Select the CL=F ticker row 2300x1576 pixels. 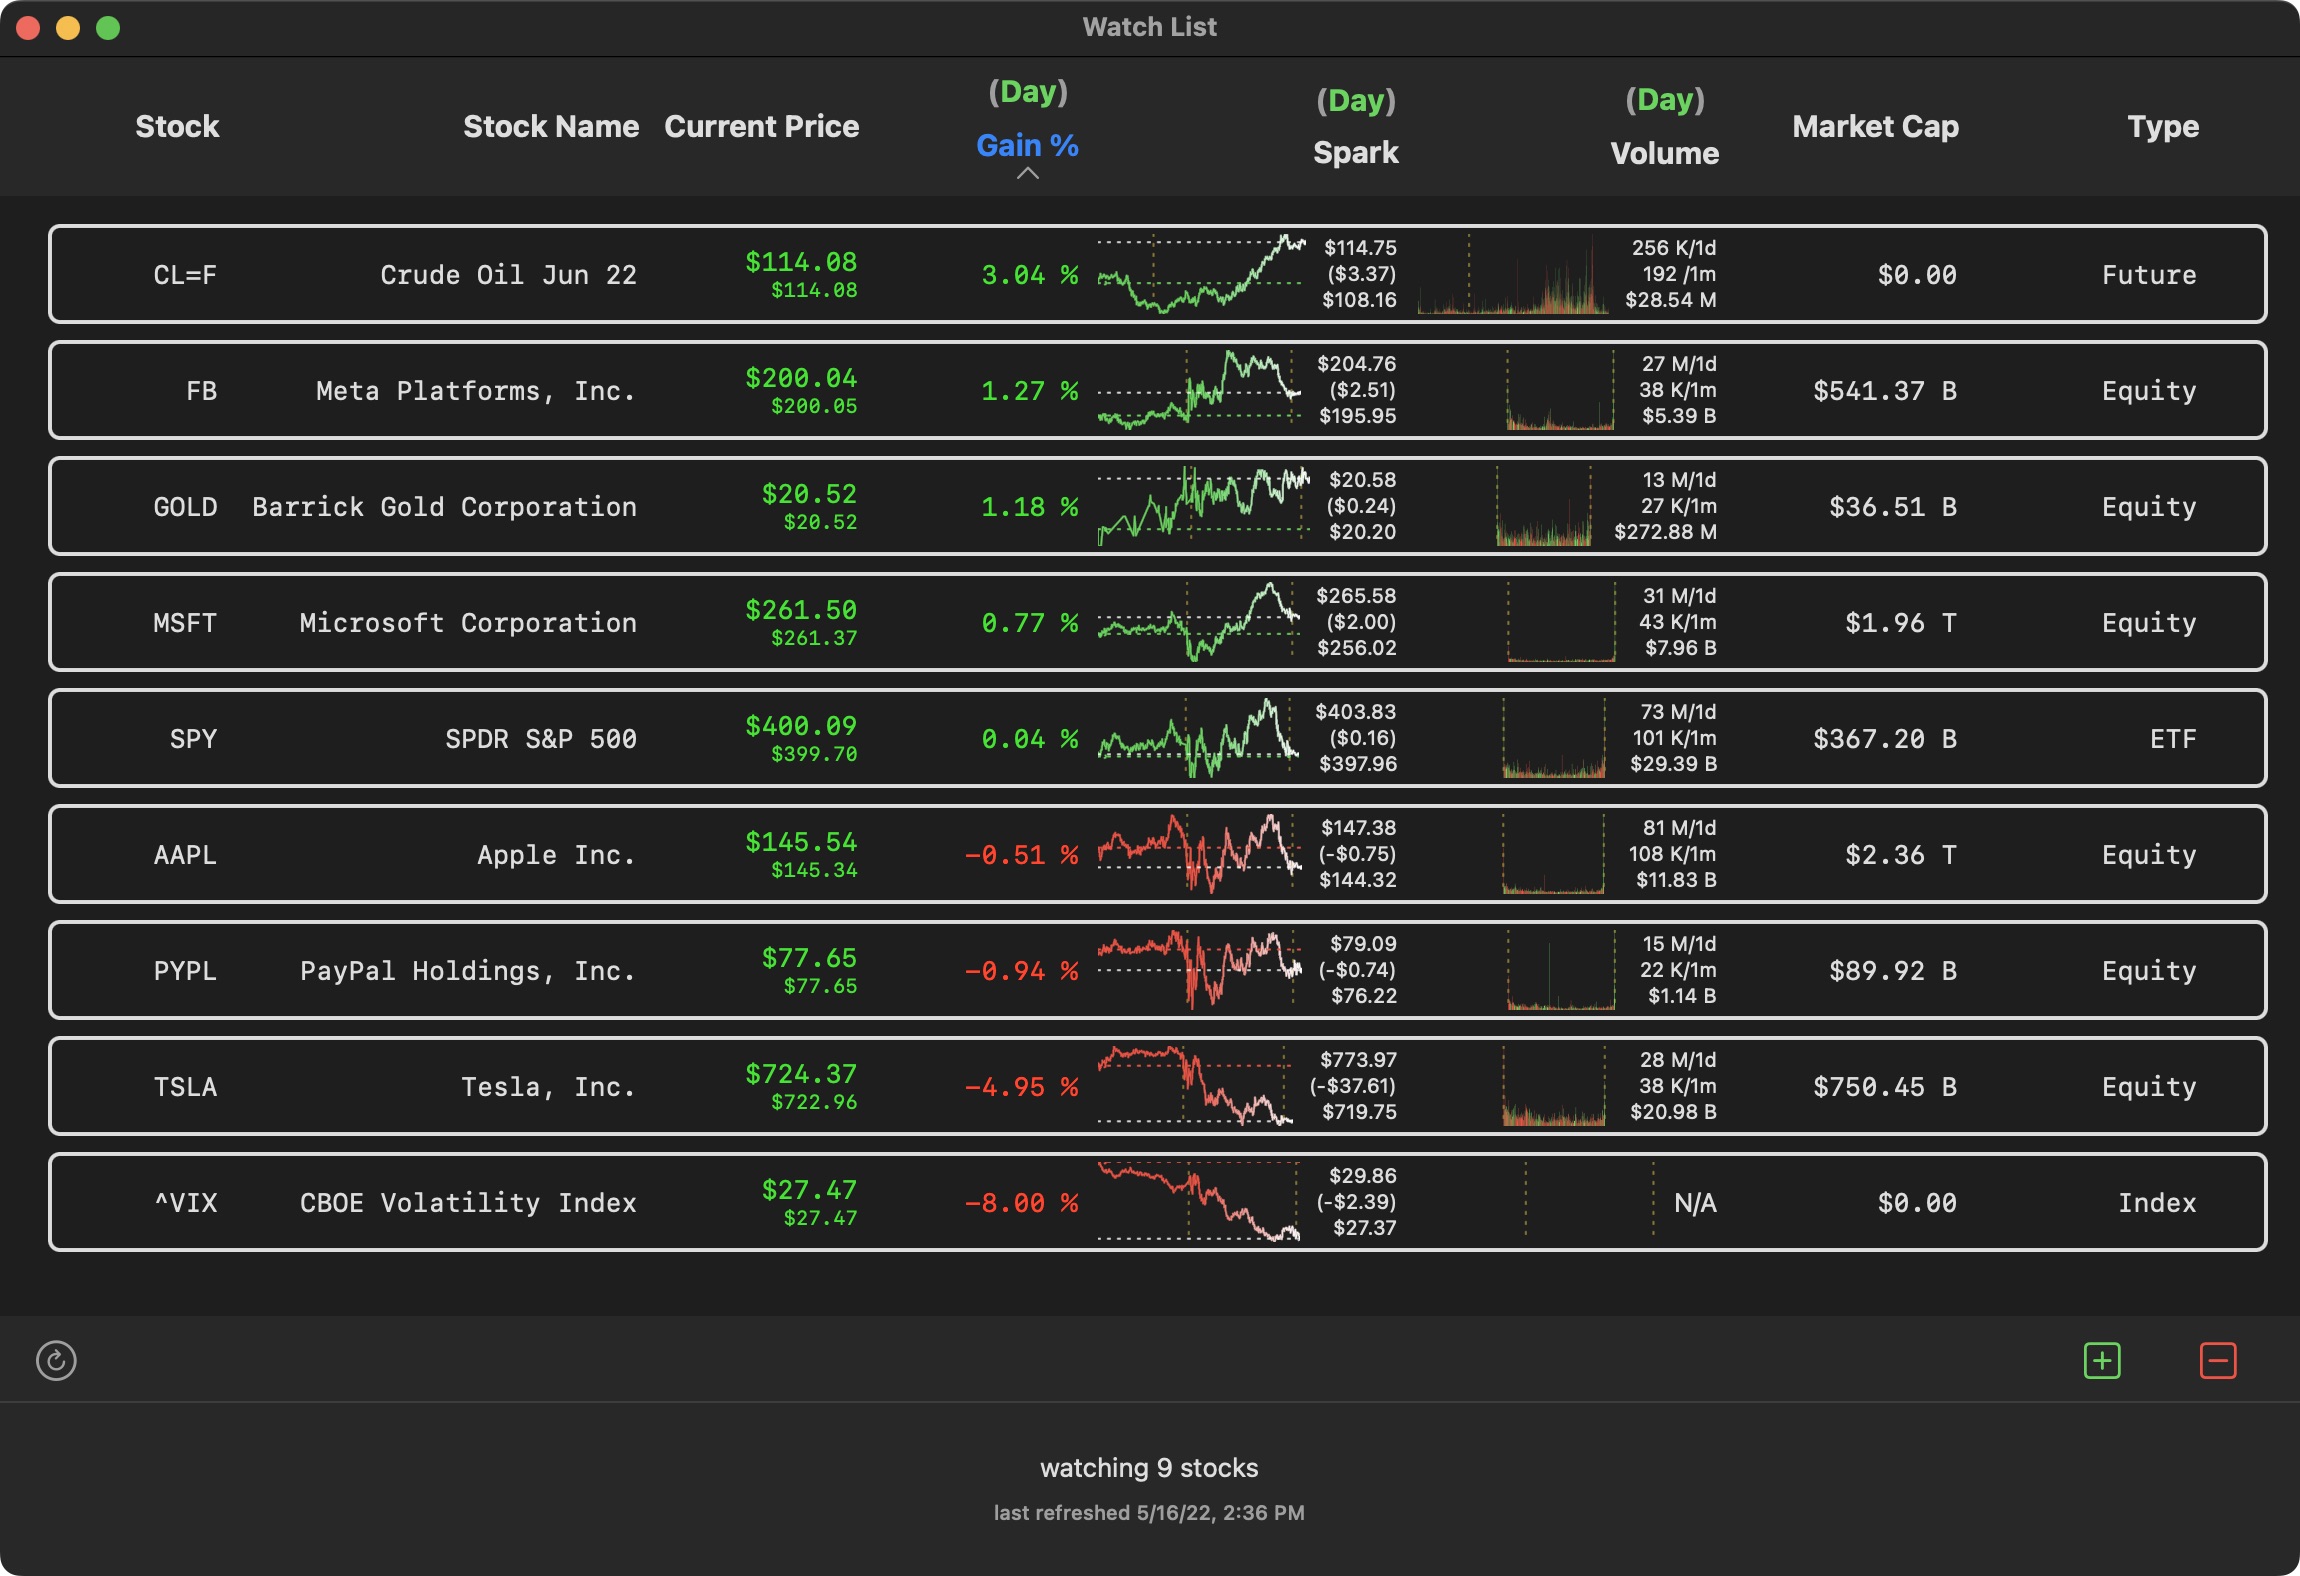pos(1157,274)
